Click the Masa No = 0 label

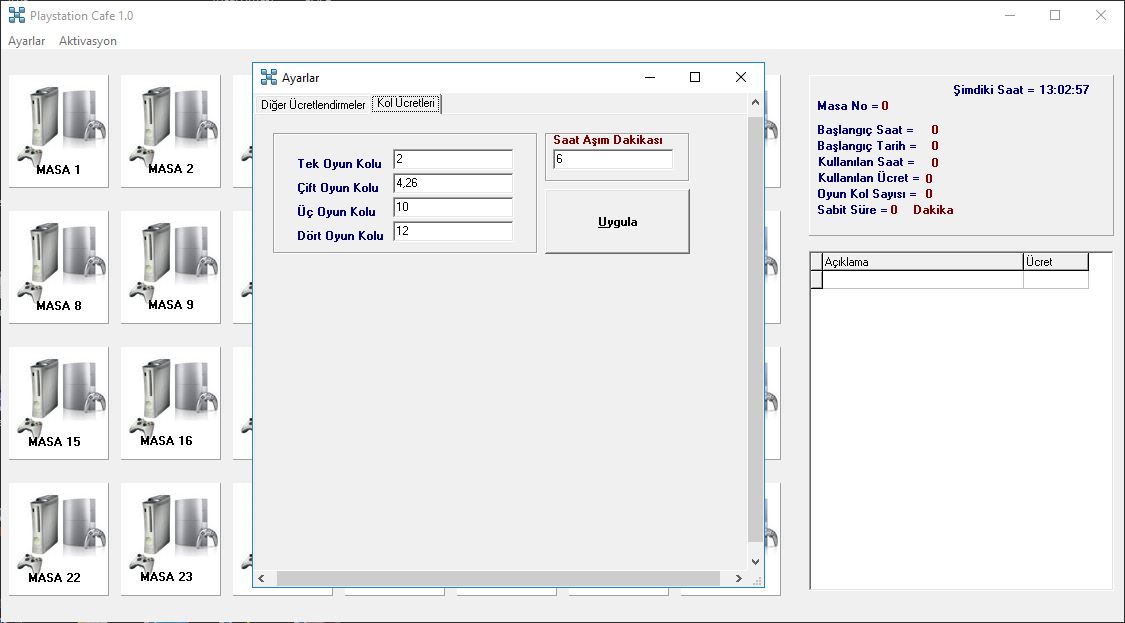tap(852, 106)
